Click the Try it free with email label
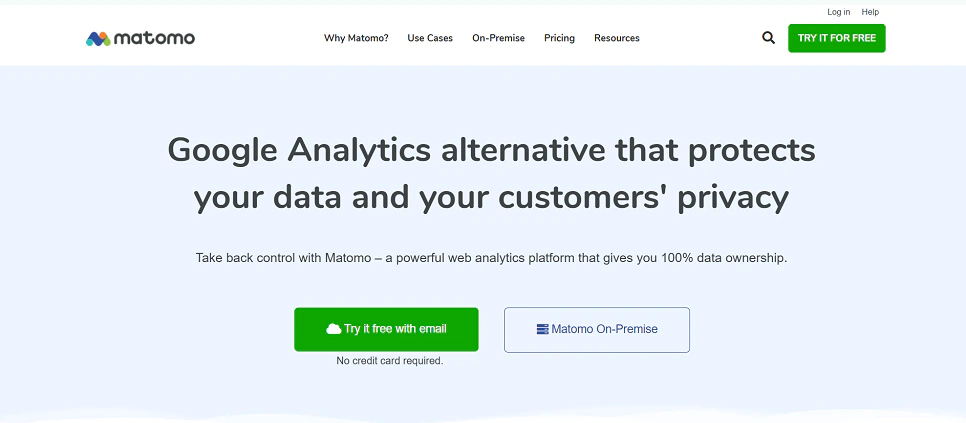 click(x=395, y=329)
